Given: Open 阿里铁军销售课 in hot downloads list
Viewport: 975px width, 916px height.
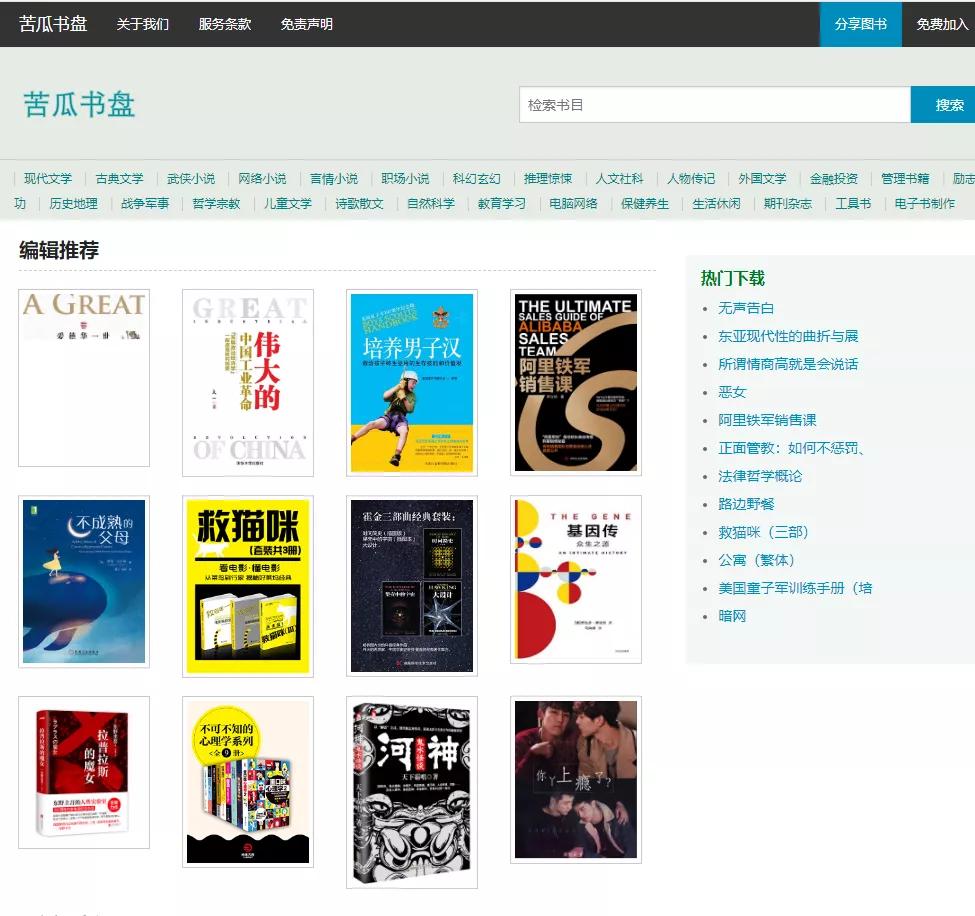Looking at the screenshot, I should click(765, 420).
